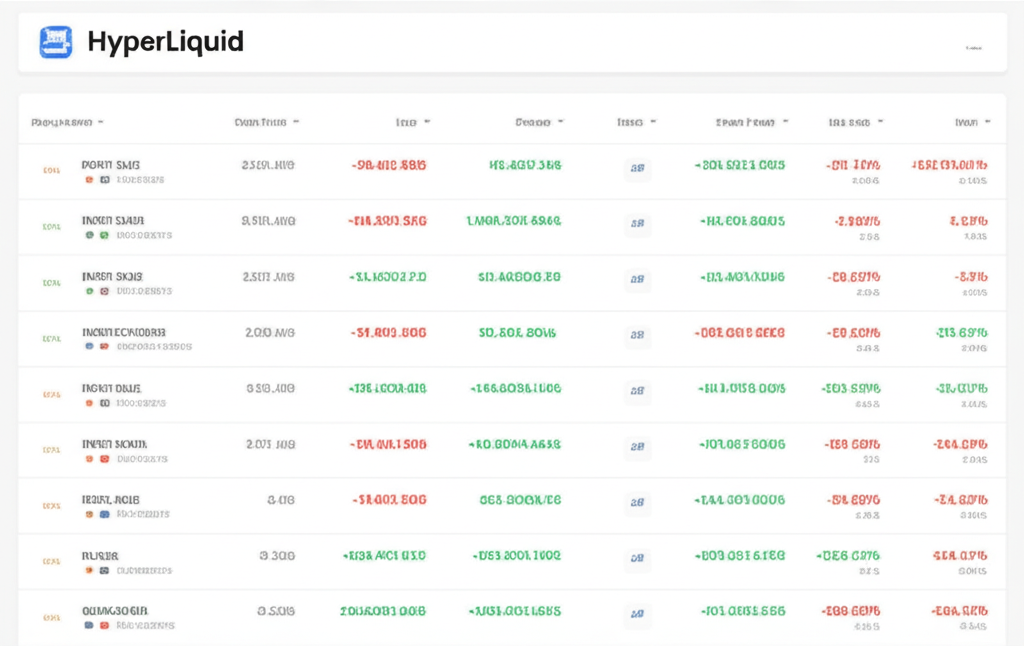Open the sort arrow on the first column header
Viewport: 1024px width, 646px height.
101,122
